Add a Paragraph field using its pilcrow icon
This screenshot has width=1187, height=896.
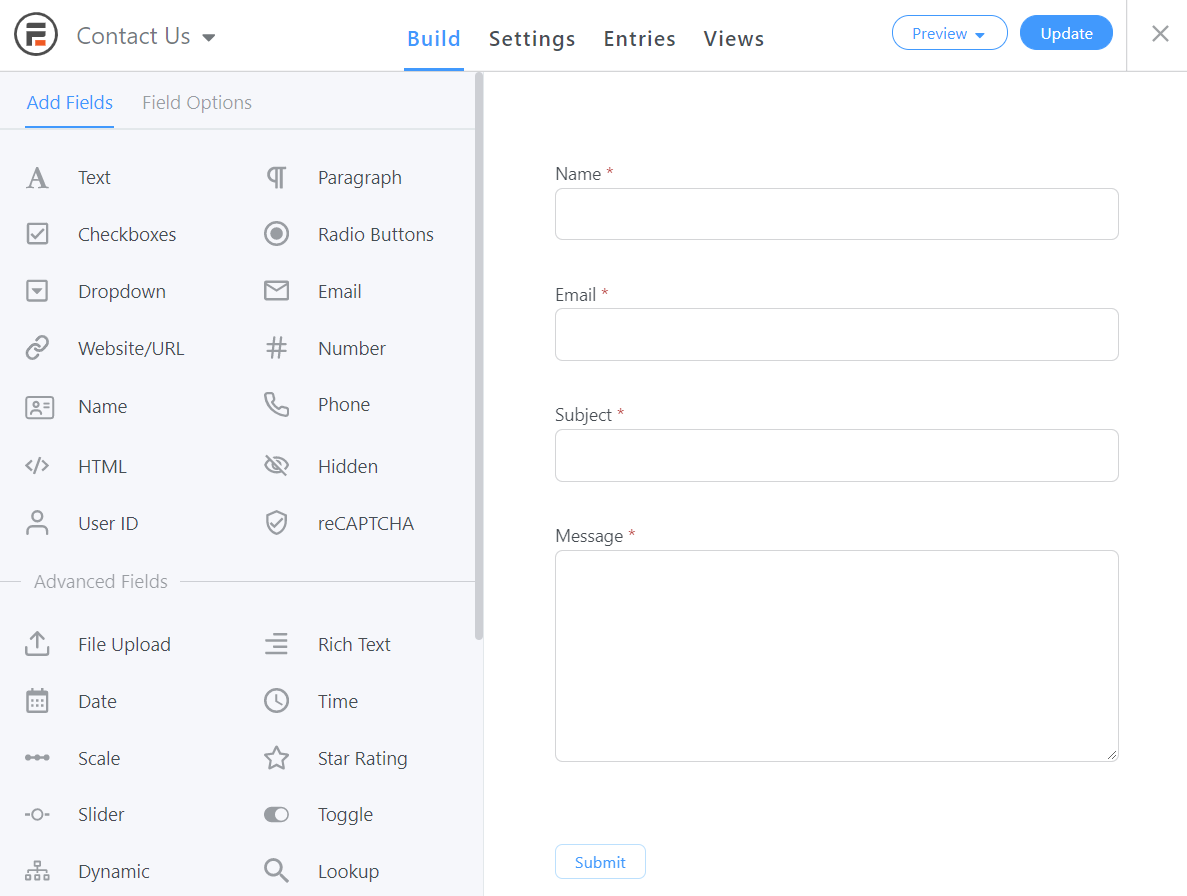pyautogui.click(x=276, y=177)
